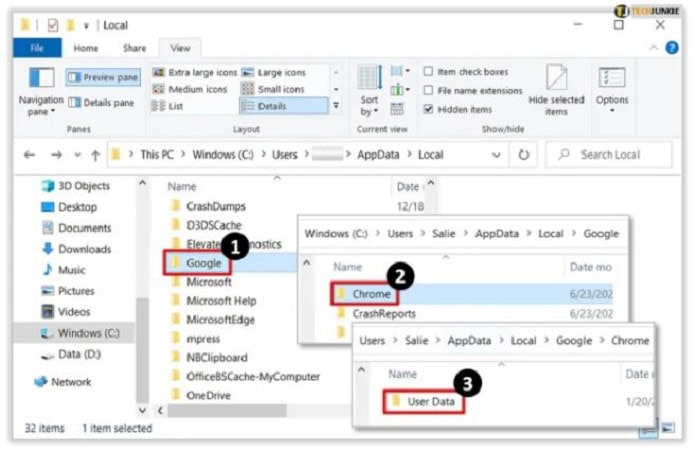Choose Large icons layout
The height and width of the screenshot is (454, 700).
click(274, 72)
